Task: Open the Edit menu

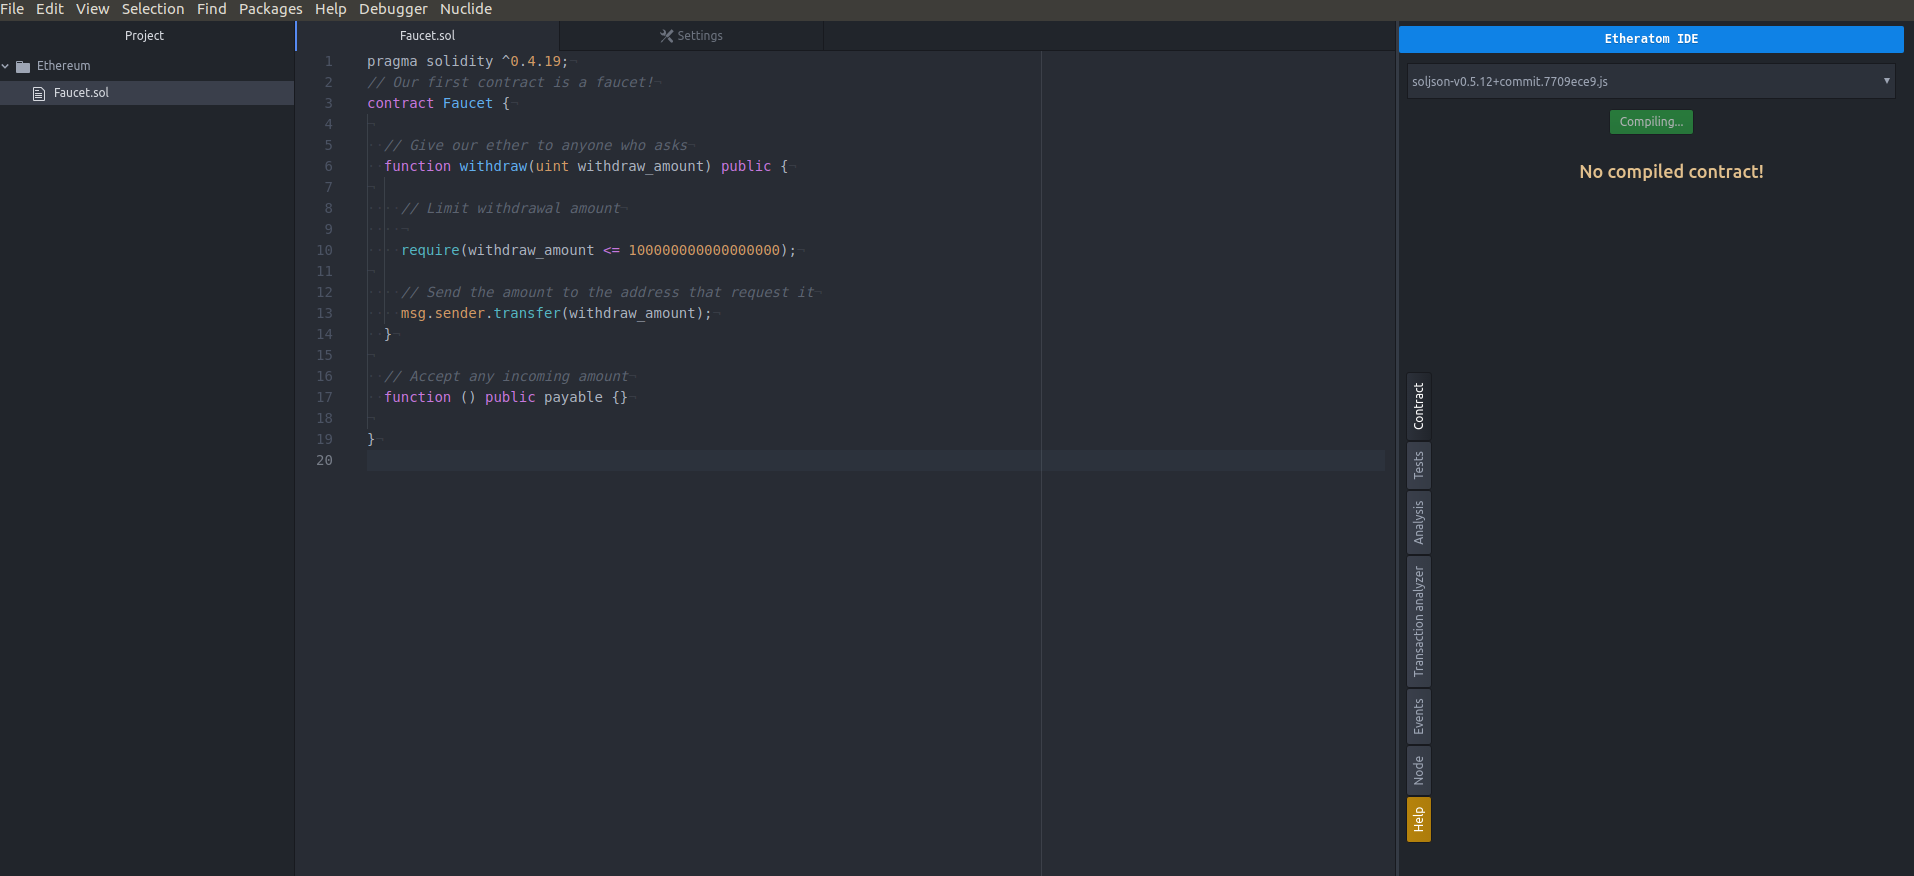Action: click(x=50, y=9)
